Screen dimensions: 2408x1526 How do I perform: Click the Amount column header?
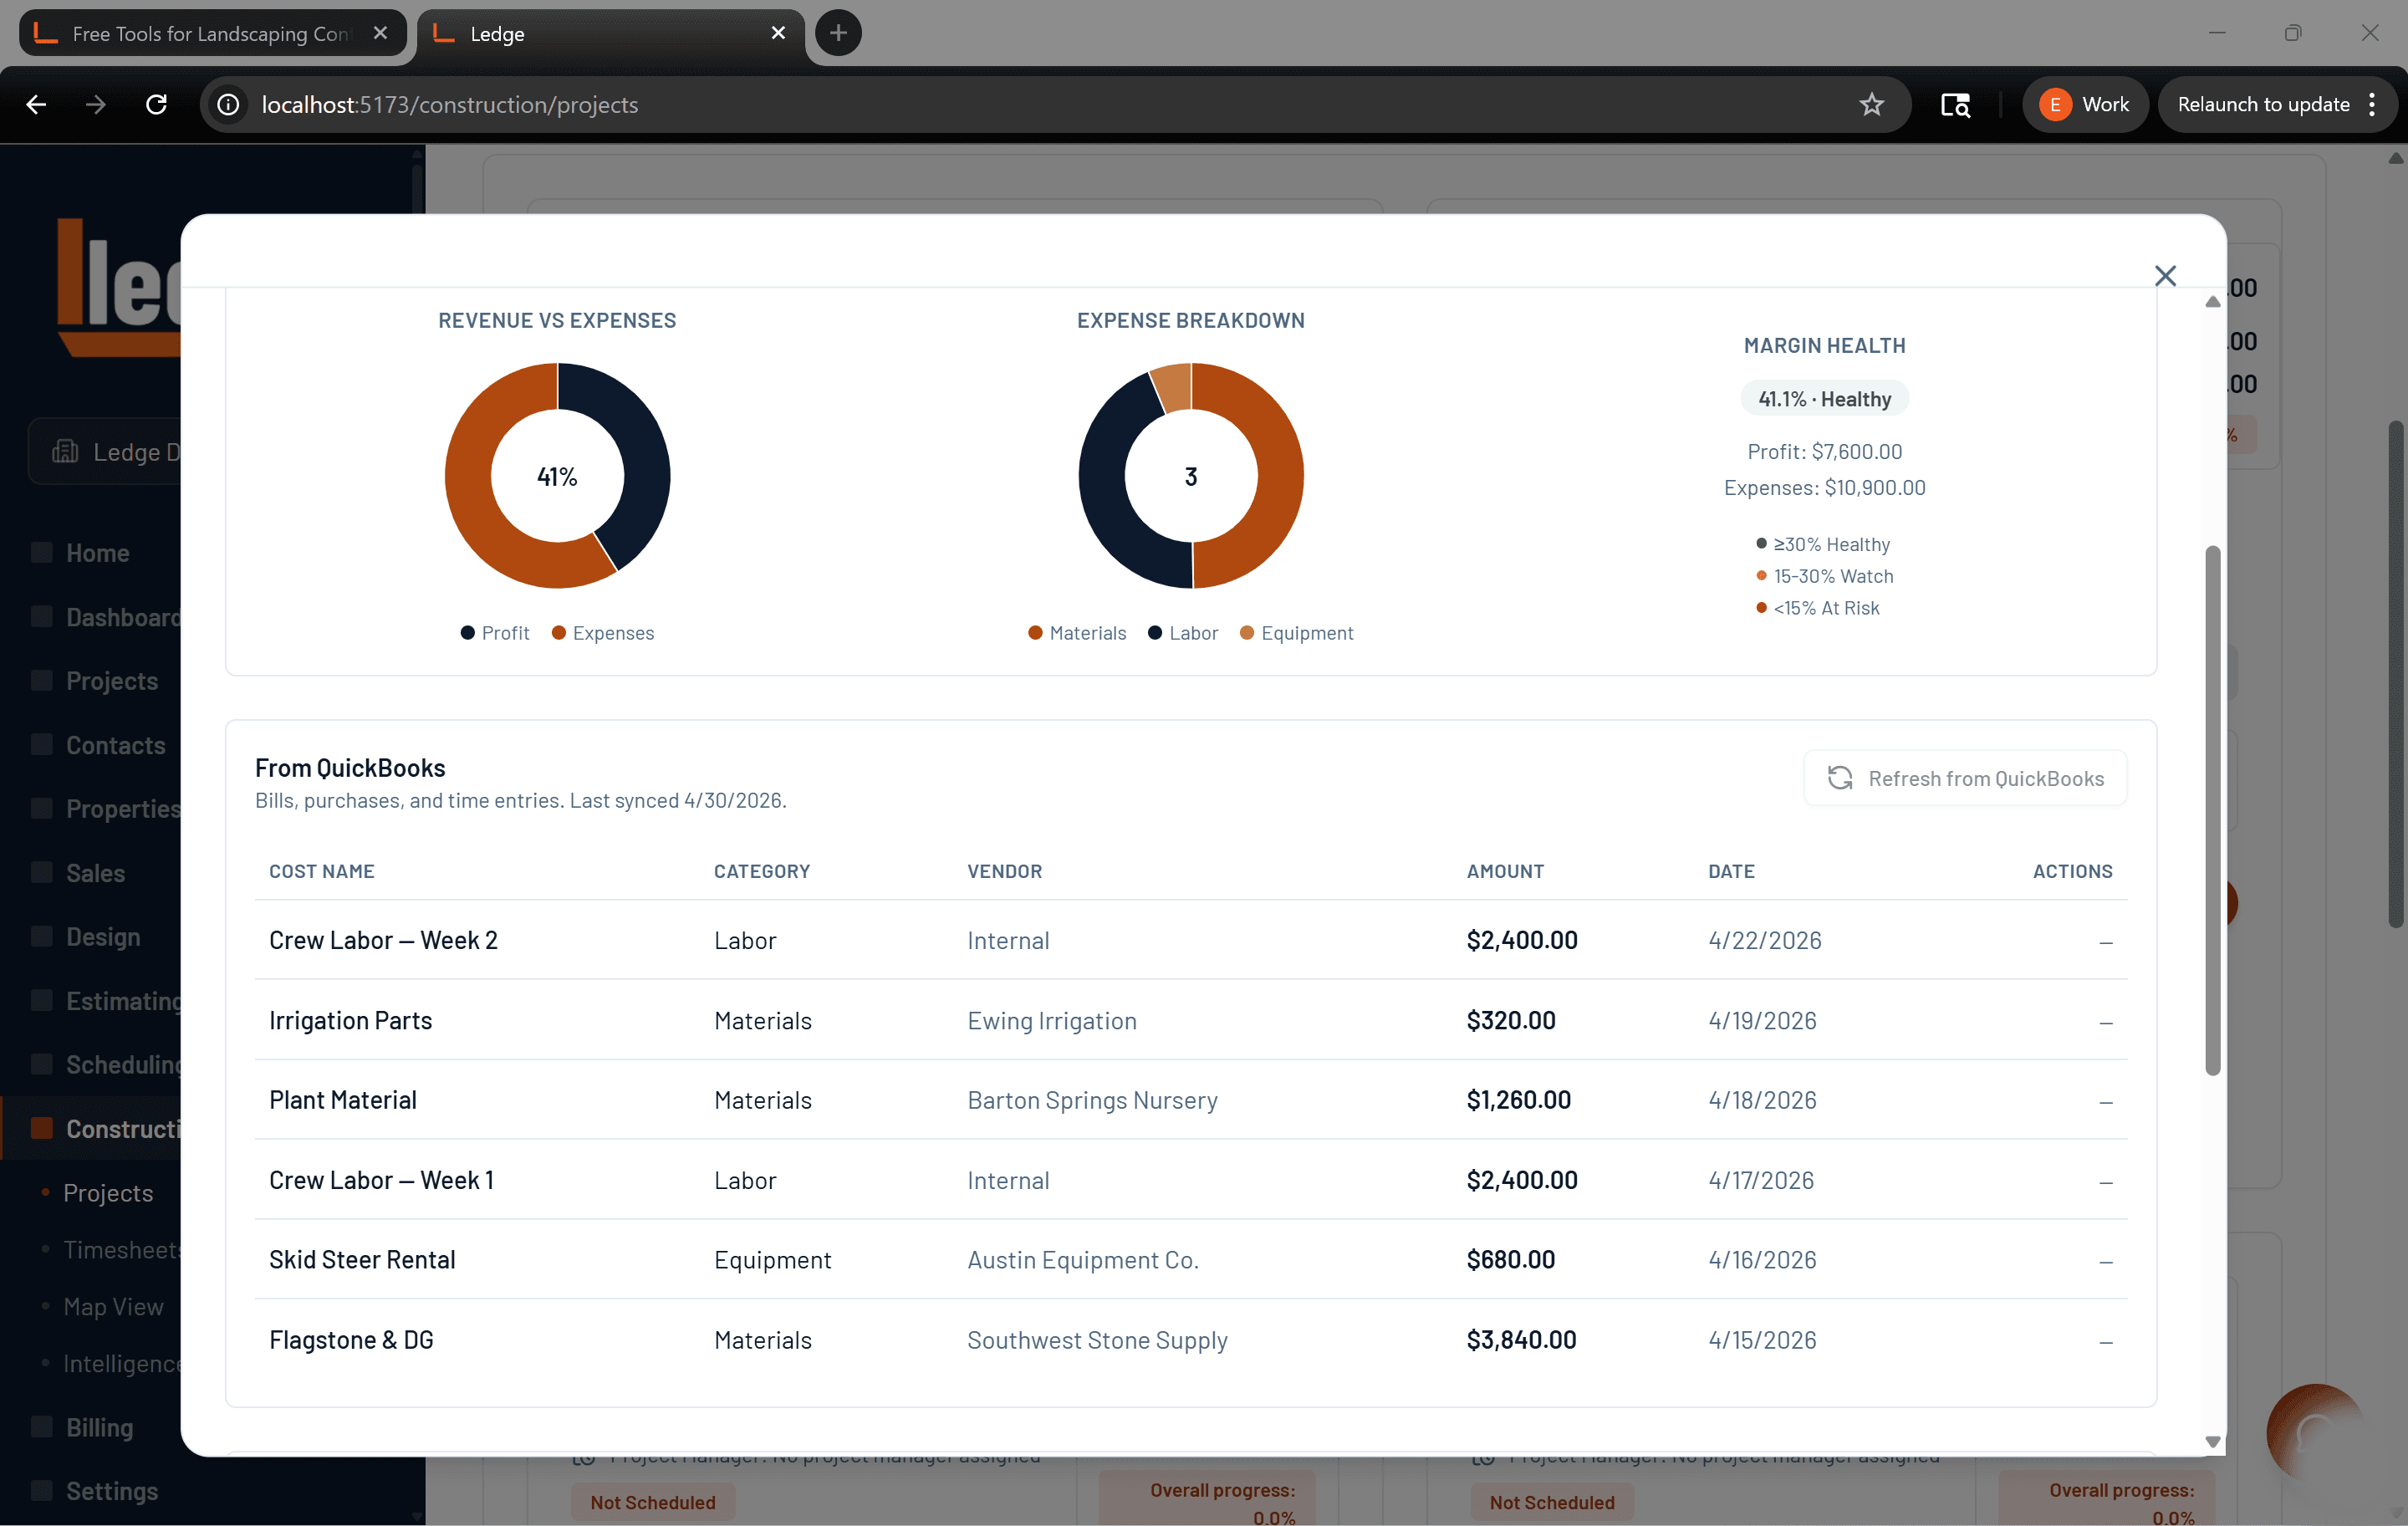(x=1505, y=871)
